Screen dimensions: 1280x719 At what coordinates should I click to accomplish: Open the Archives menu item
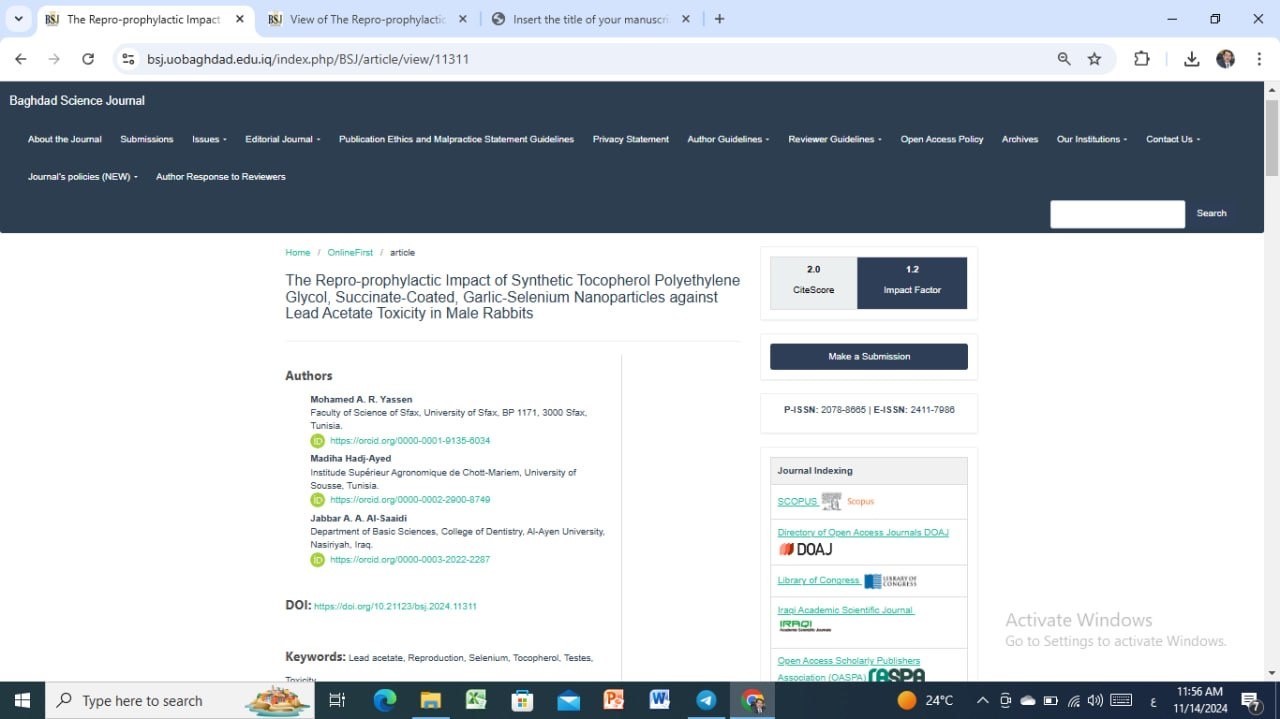[1020, 139]
